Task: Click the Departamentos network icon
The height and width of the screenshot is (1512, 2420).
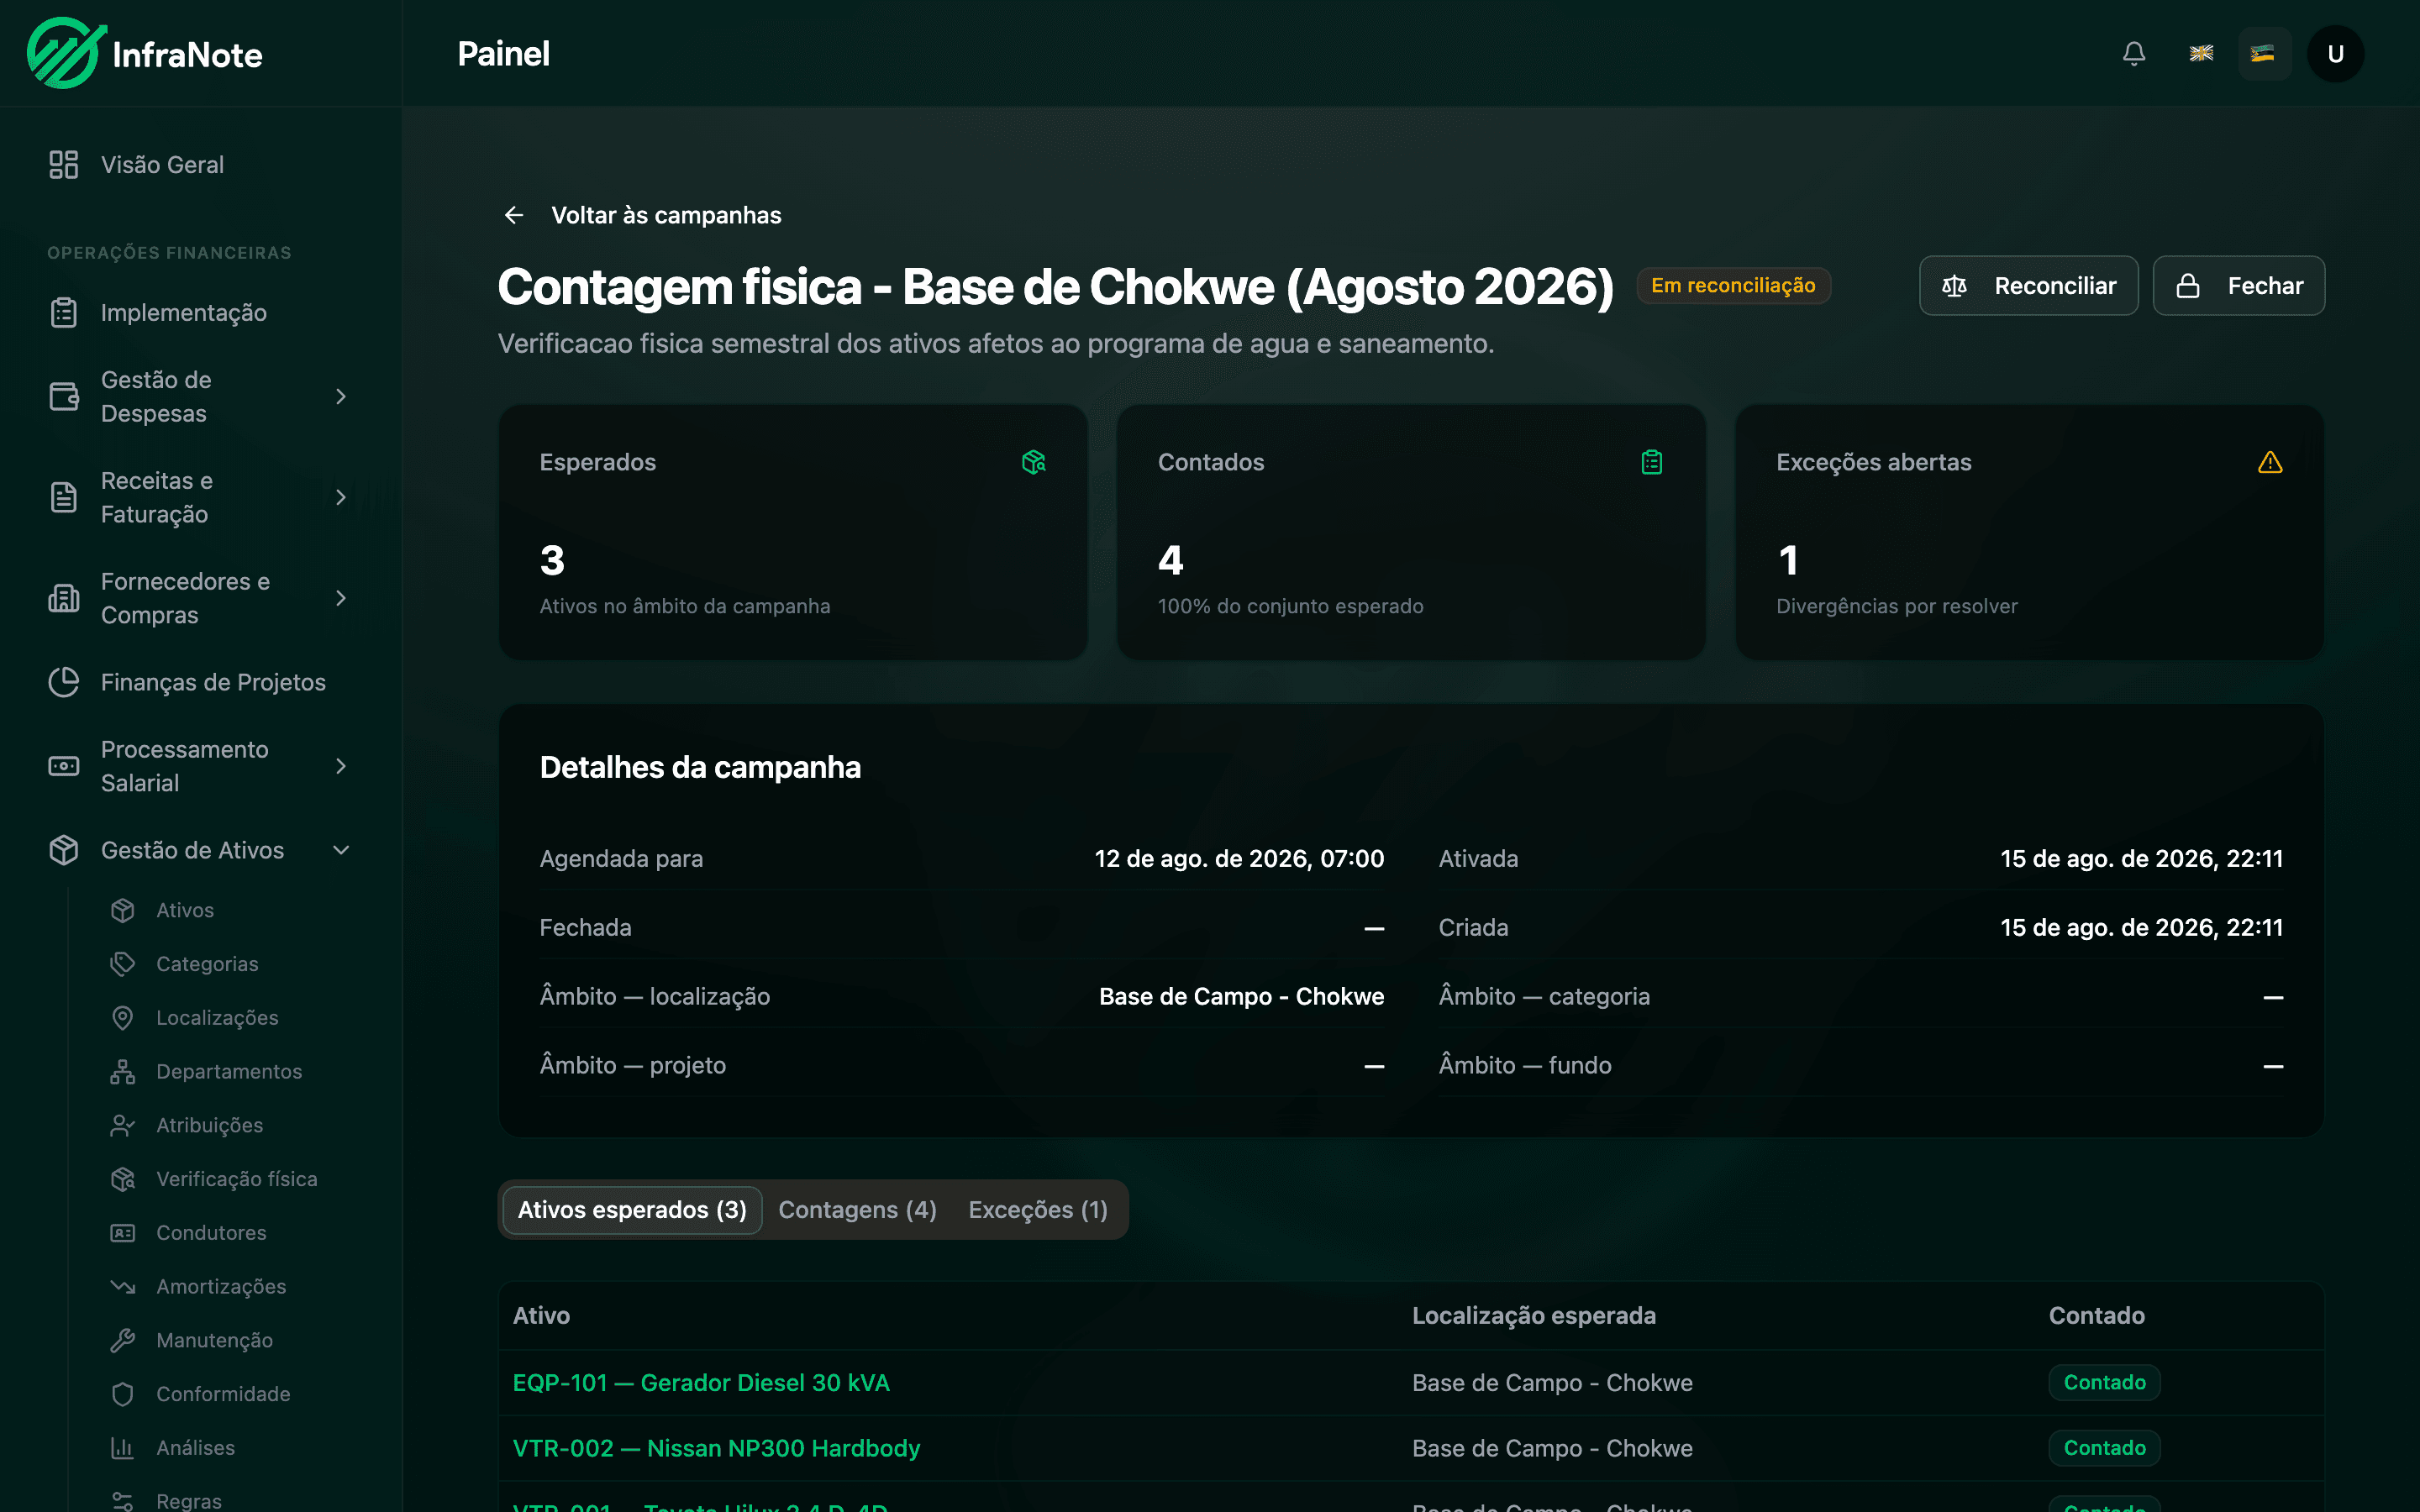Action: coord(123,1072)
